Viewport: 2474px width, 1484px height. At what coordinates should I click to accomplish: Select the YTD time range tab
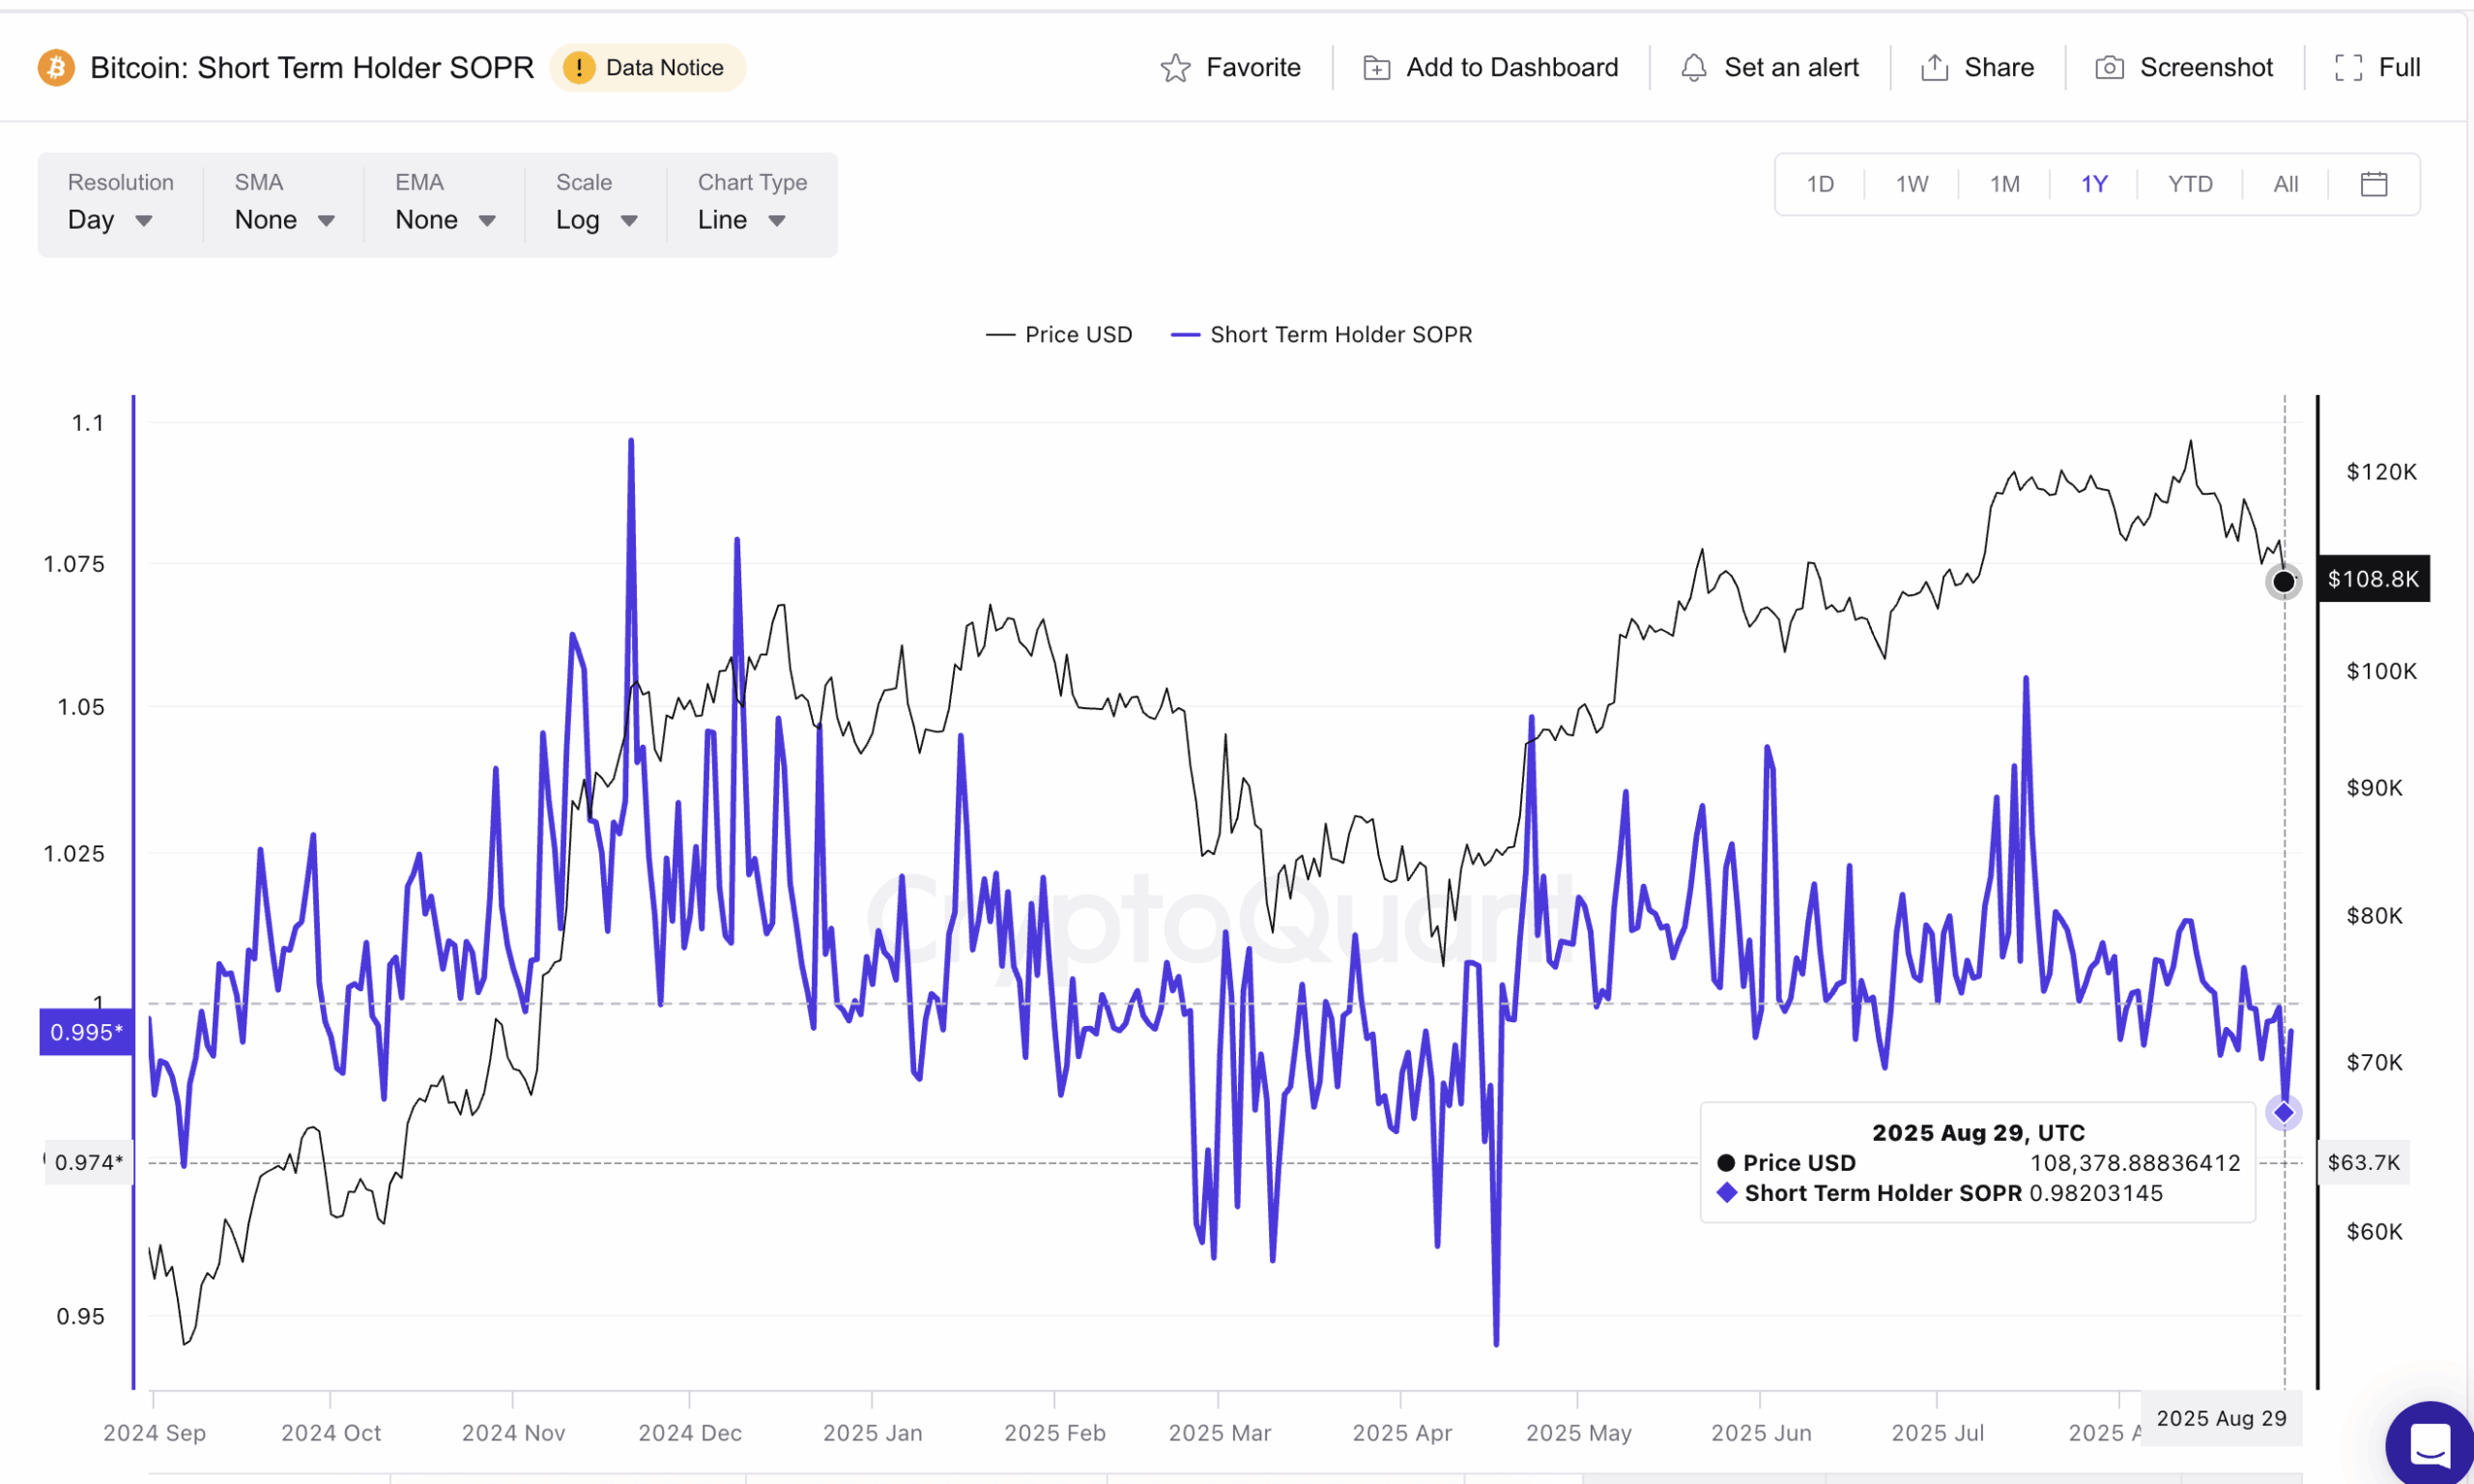(x=2189, y=184)
